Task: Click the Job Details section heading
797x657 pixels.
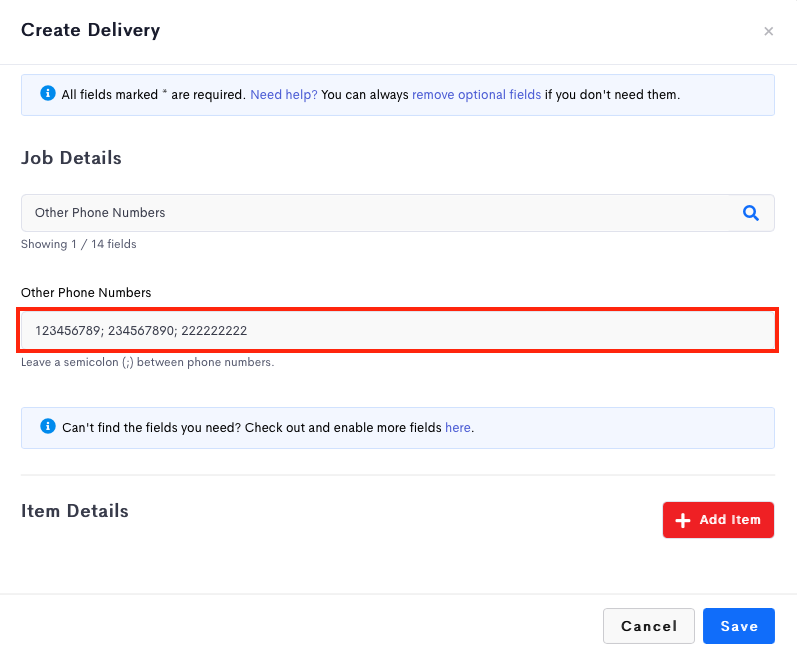Action: [71, 158]
